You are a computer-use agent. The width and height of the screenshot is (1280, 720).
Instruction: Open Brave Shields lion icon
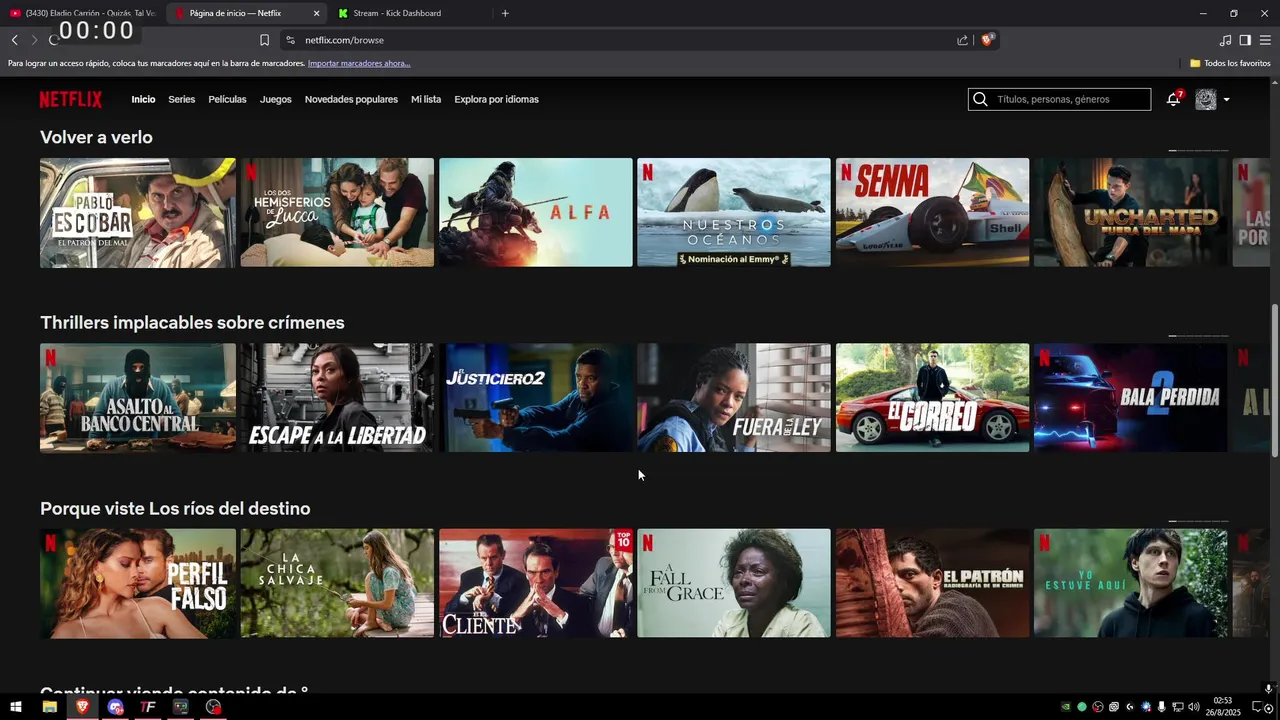pos(987,40)
